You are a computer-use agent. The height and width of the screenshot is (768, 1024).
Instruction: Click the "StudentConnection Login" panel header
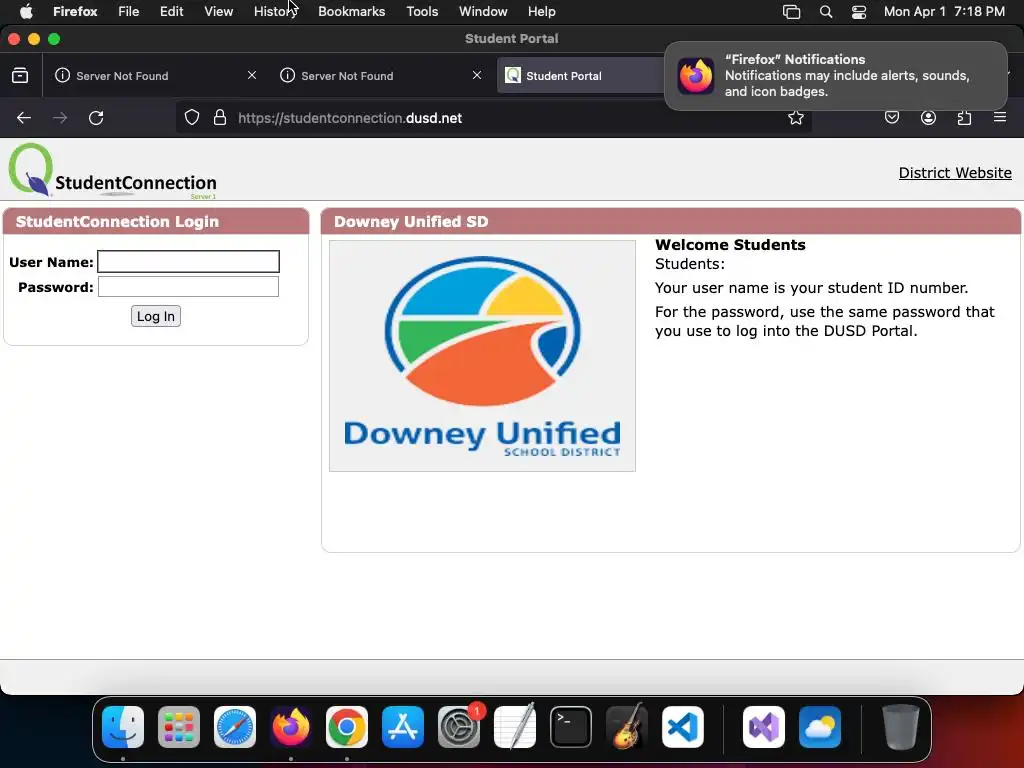(156, 221)
